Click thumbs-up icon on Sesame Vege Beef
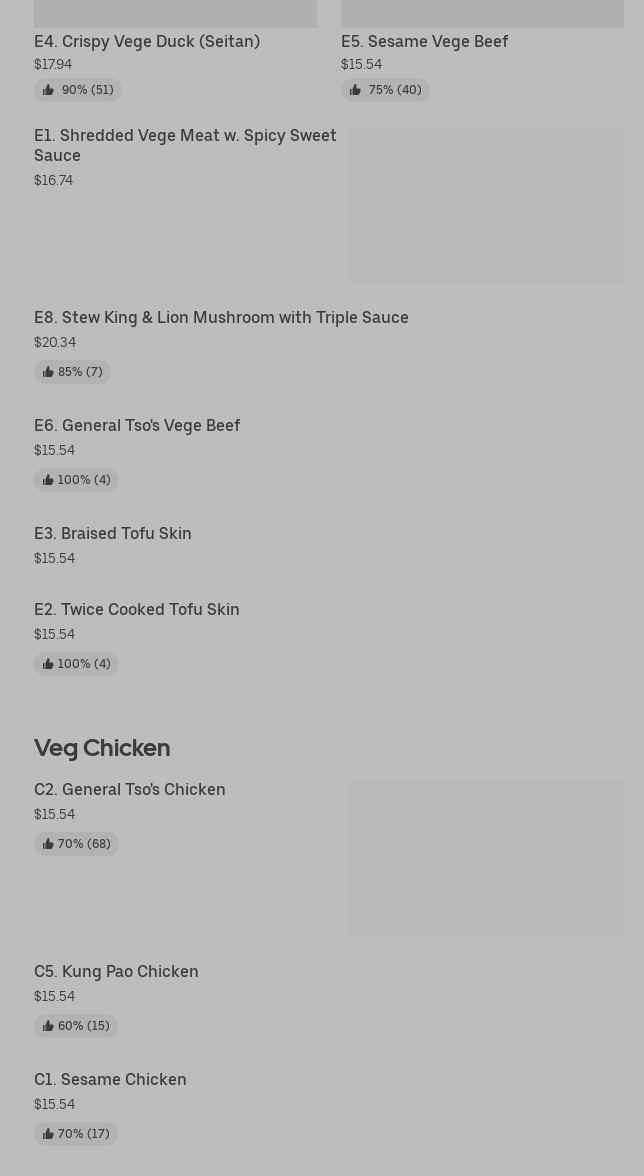This screenshot has height=1176, width=644. (355, 90)
